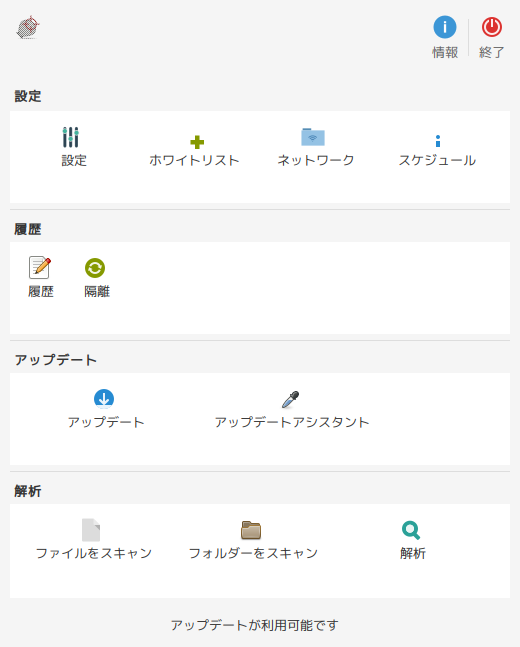Open the ネットワーク folder icon

[x=313, y=137]
